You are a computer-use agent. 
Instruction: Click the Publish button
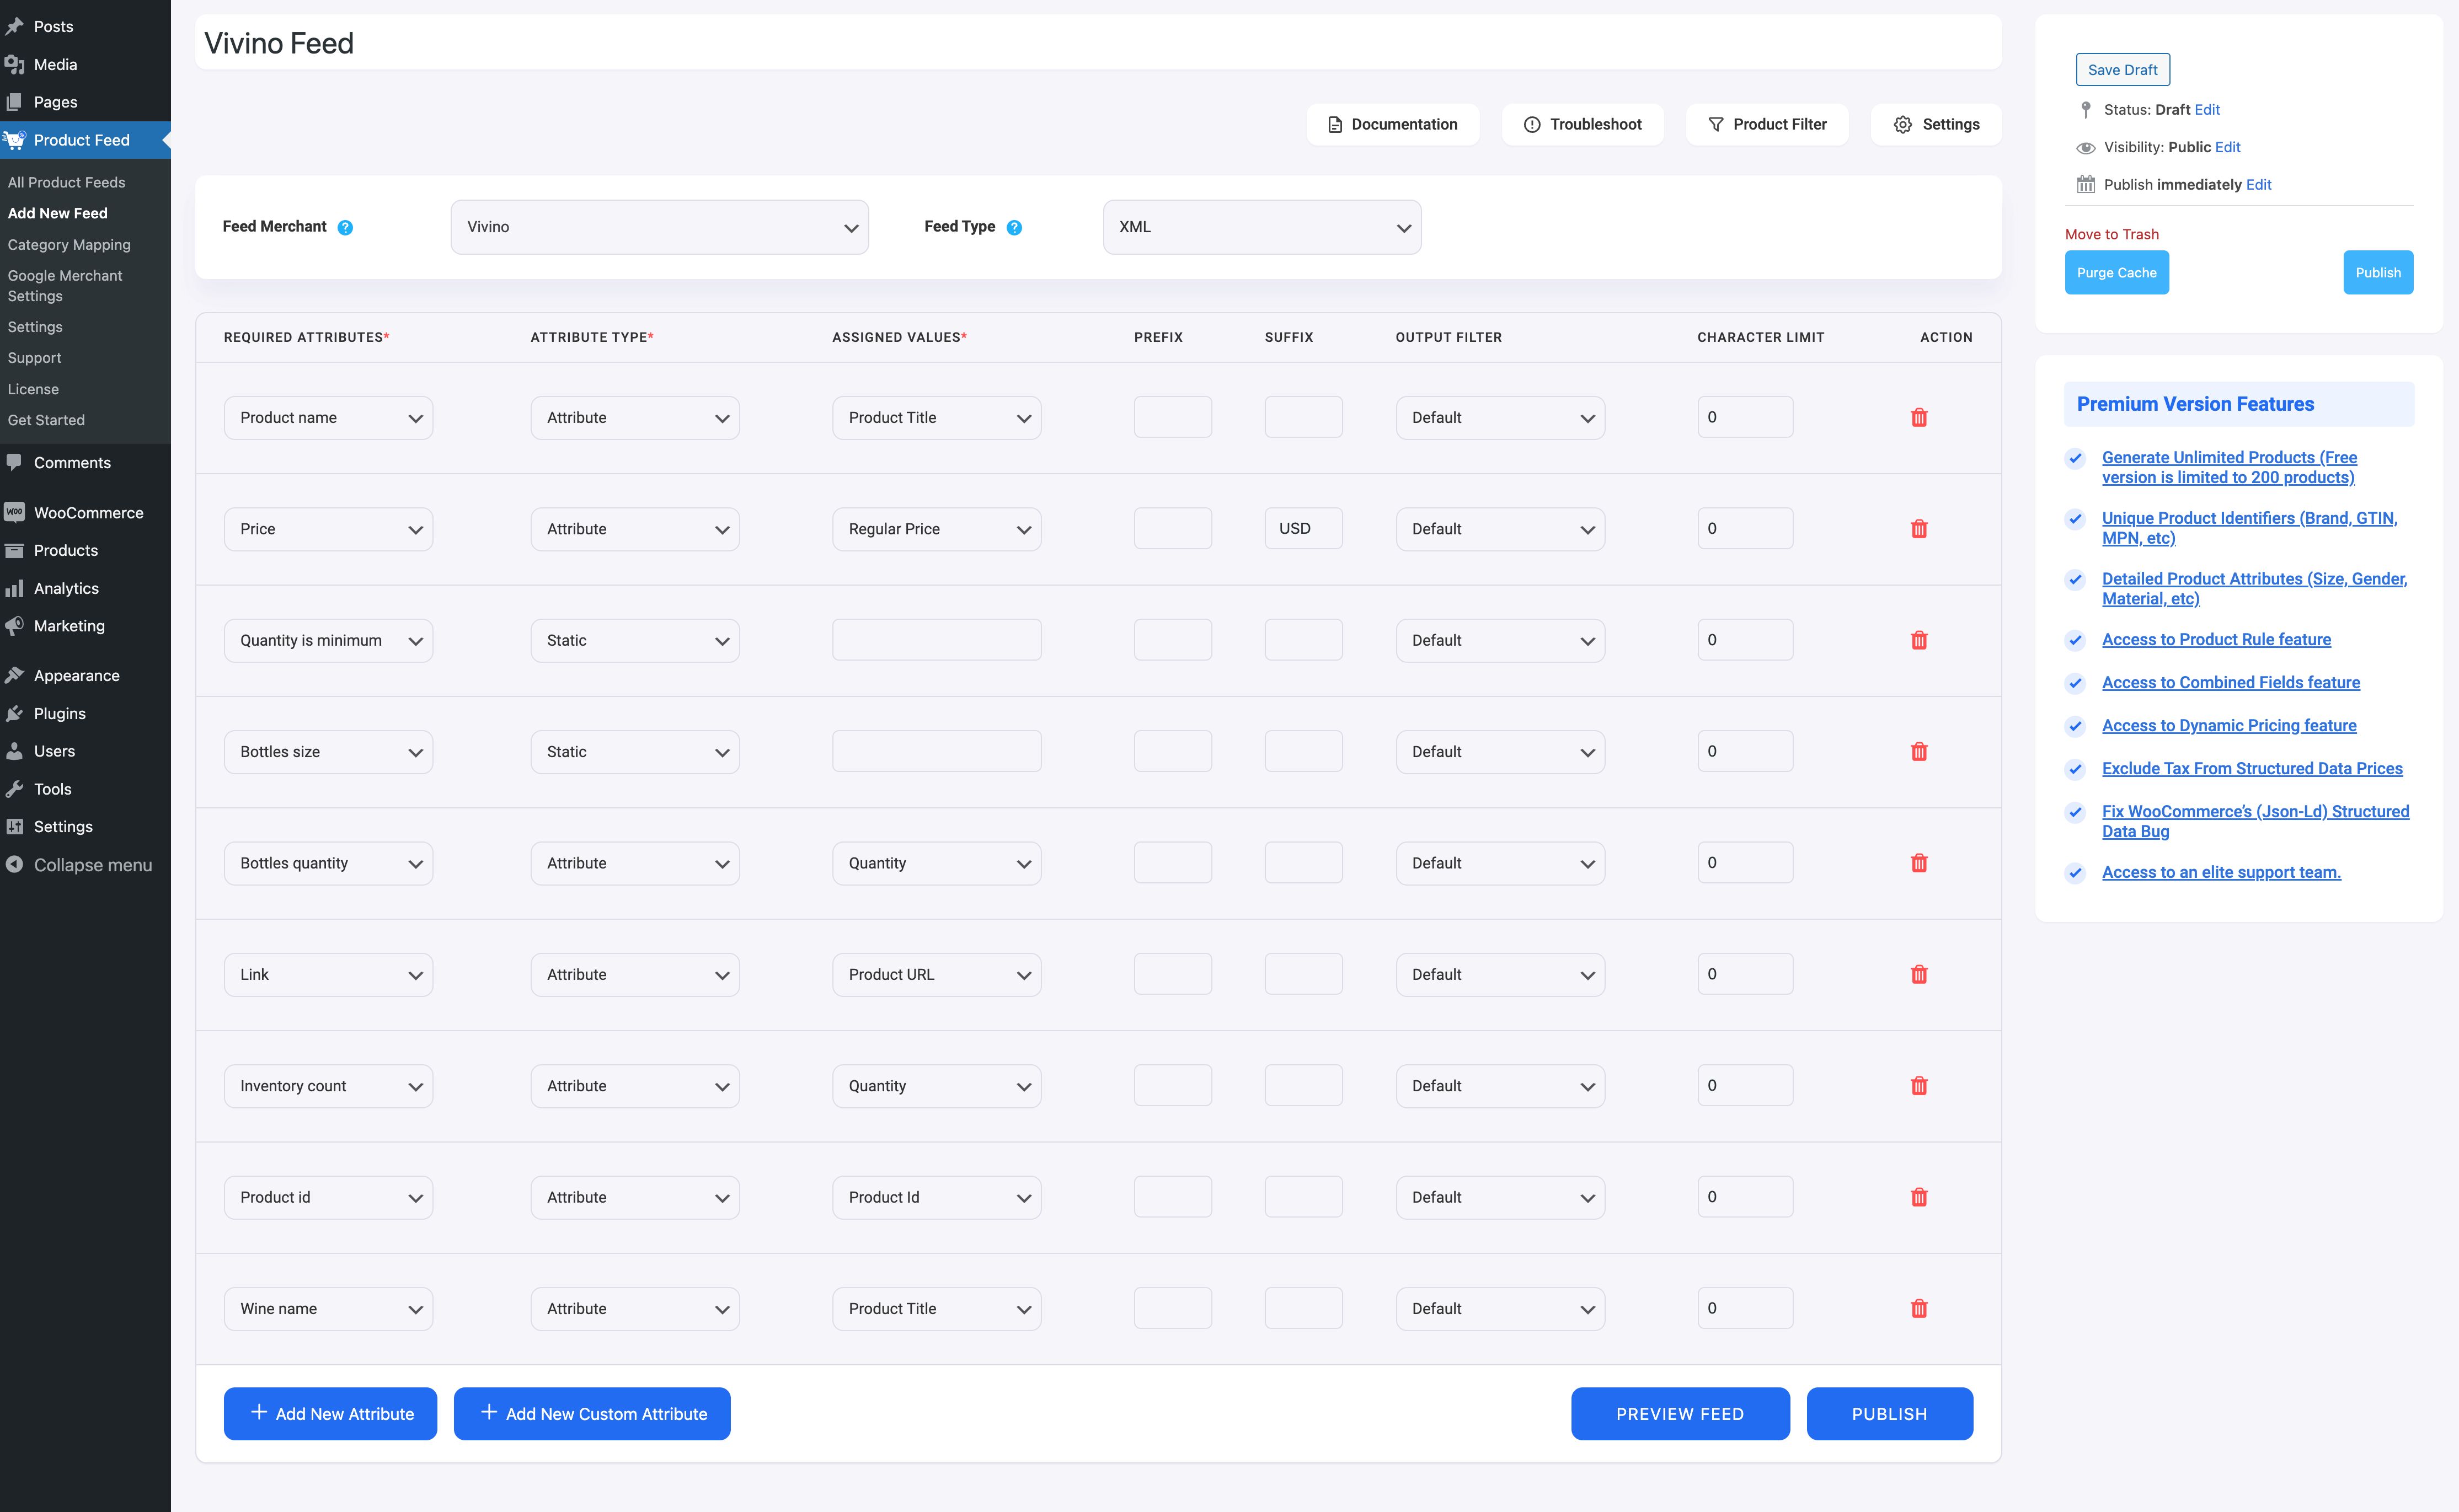(1888, 1412)
